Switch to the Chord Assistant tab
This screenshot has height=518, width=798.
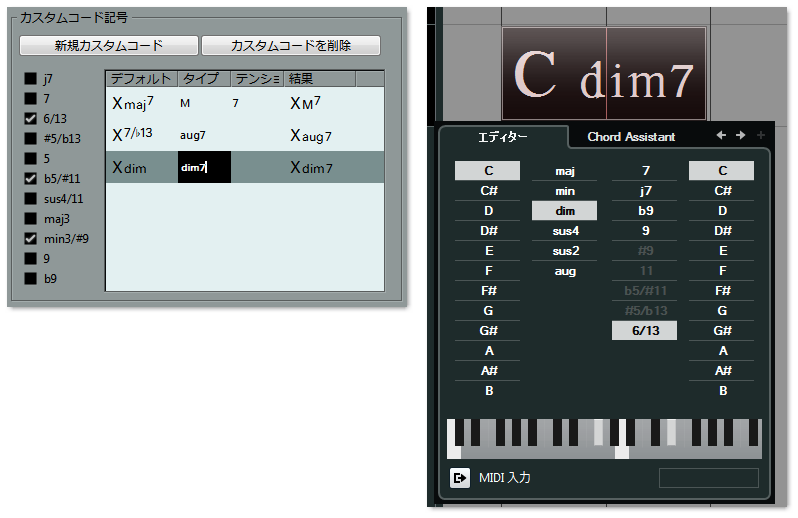pyautogui.click(x=631, y=137)
